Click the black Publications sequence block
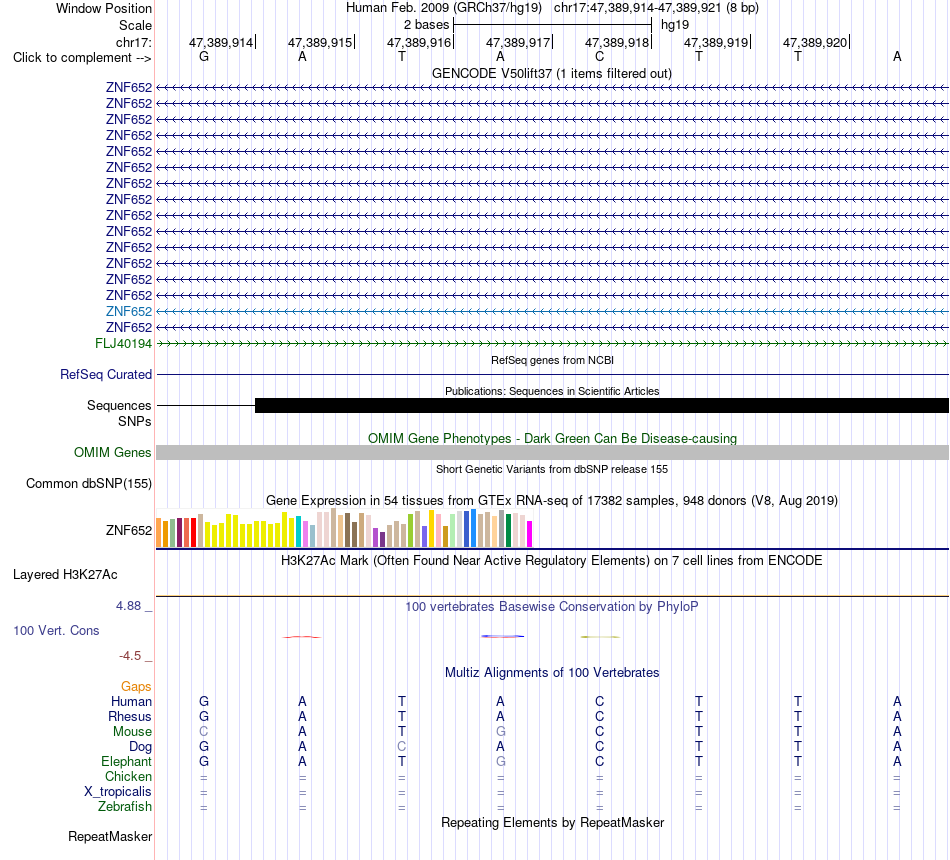The width and height of the screenshot is (950, 860). point(602,405)
